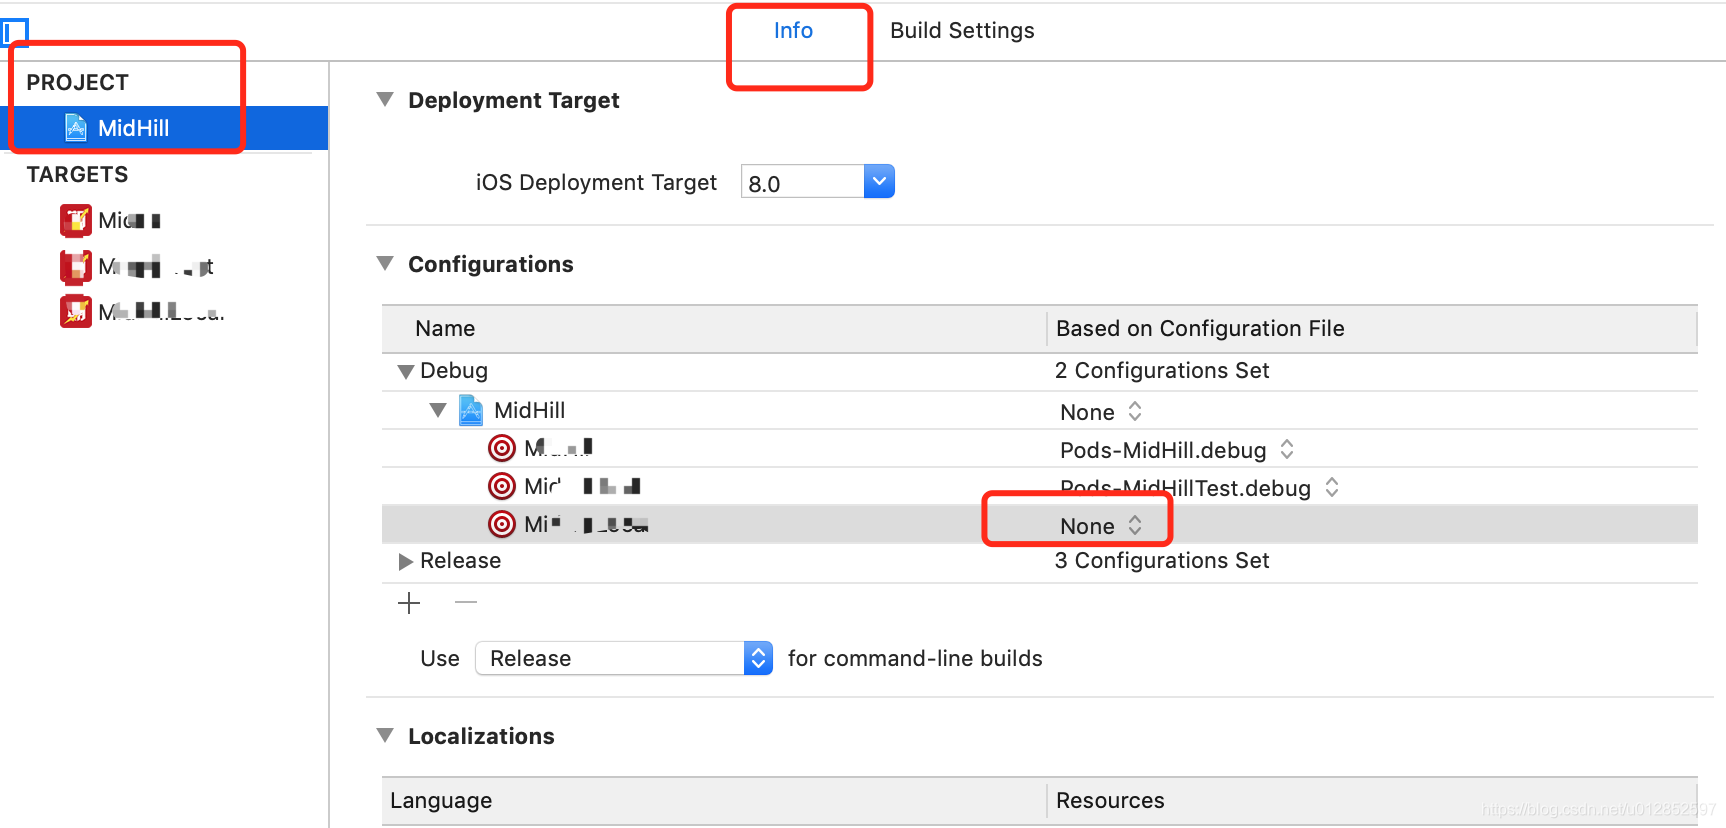Viewport: 1726px width, 828px height.
Task: Click Based on Configuration File column header
Action: click(x=1372, y=328)
